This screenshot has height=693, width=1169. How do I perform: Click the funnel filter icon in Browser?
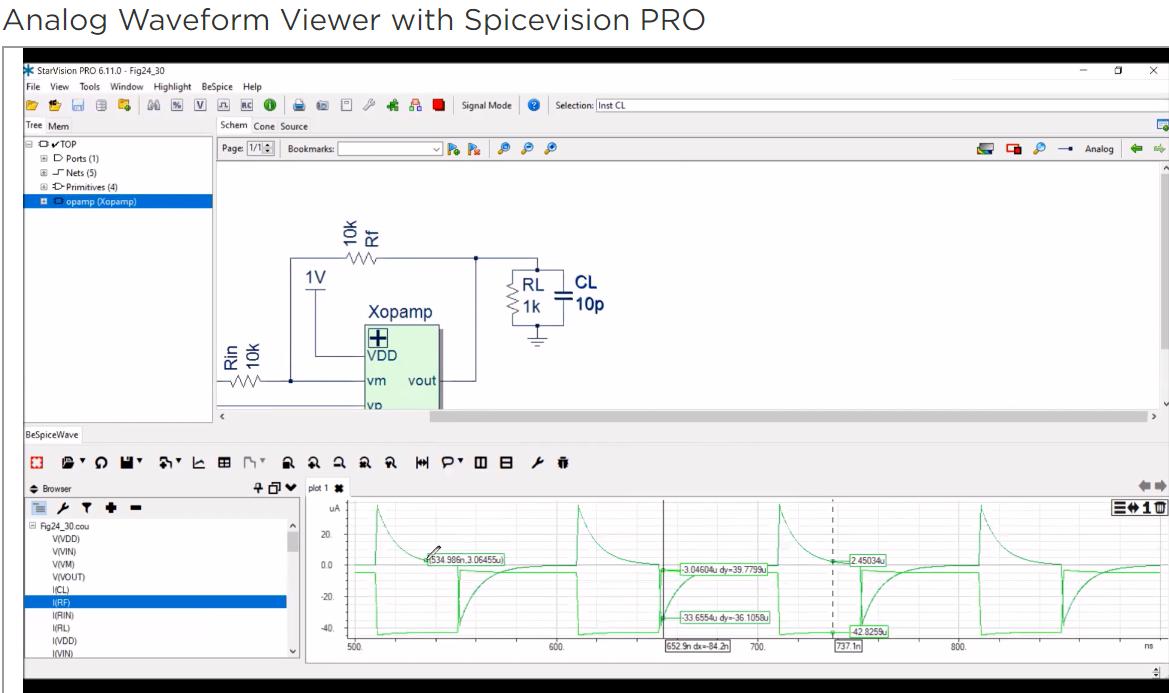click(86, 507)
